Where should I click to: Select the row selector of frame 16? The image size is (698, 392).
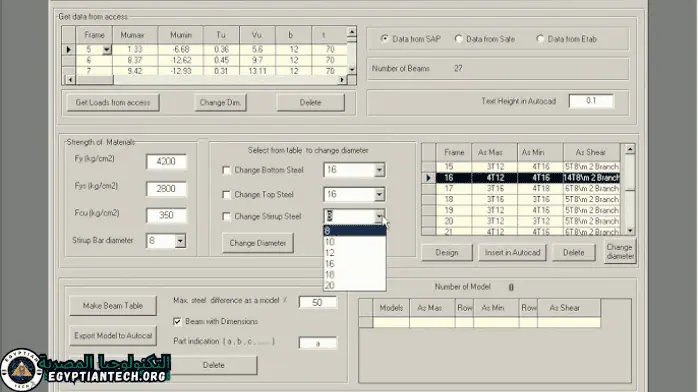(429, 178)
